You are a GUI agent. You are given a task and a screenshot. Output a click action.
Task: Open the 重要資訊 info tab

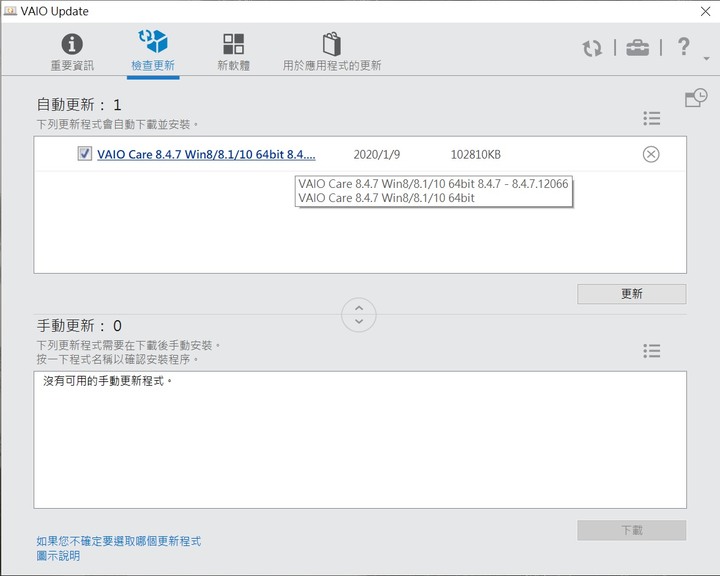point(72,52)
